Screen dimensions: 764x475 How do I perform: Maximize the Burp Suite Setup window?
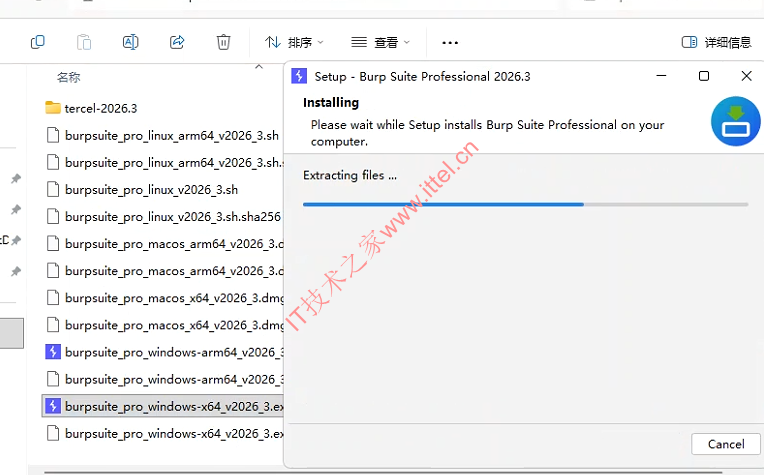704,76
